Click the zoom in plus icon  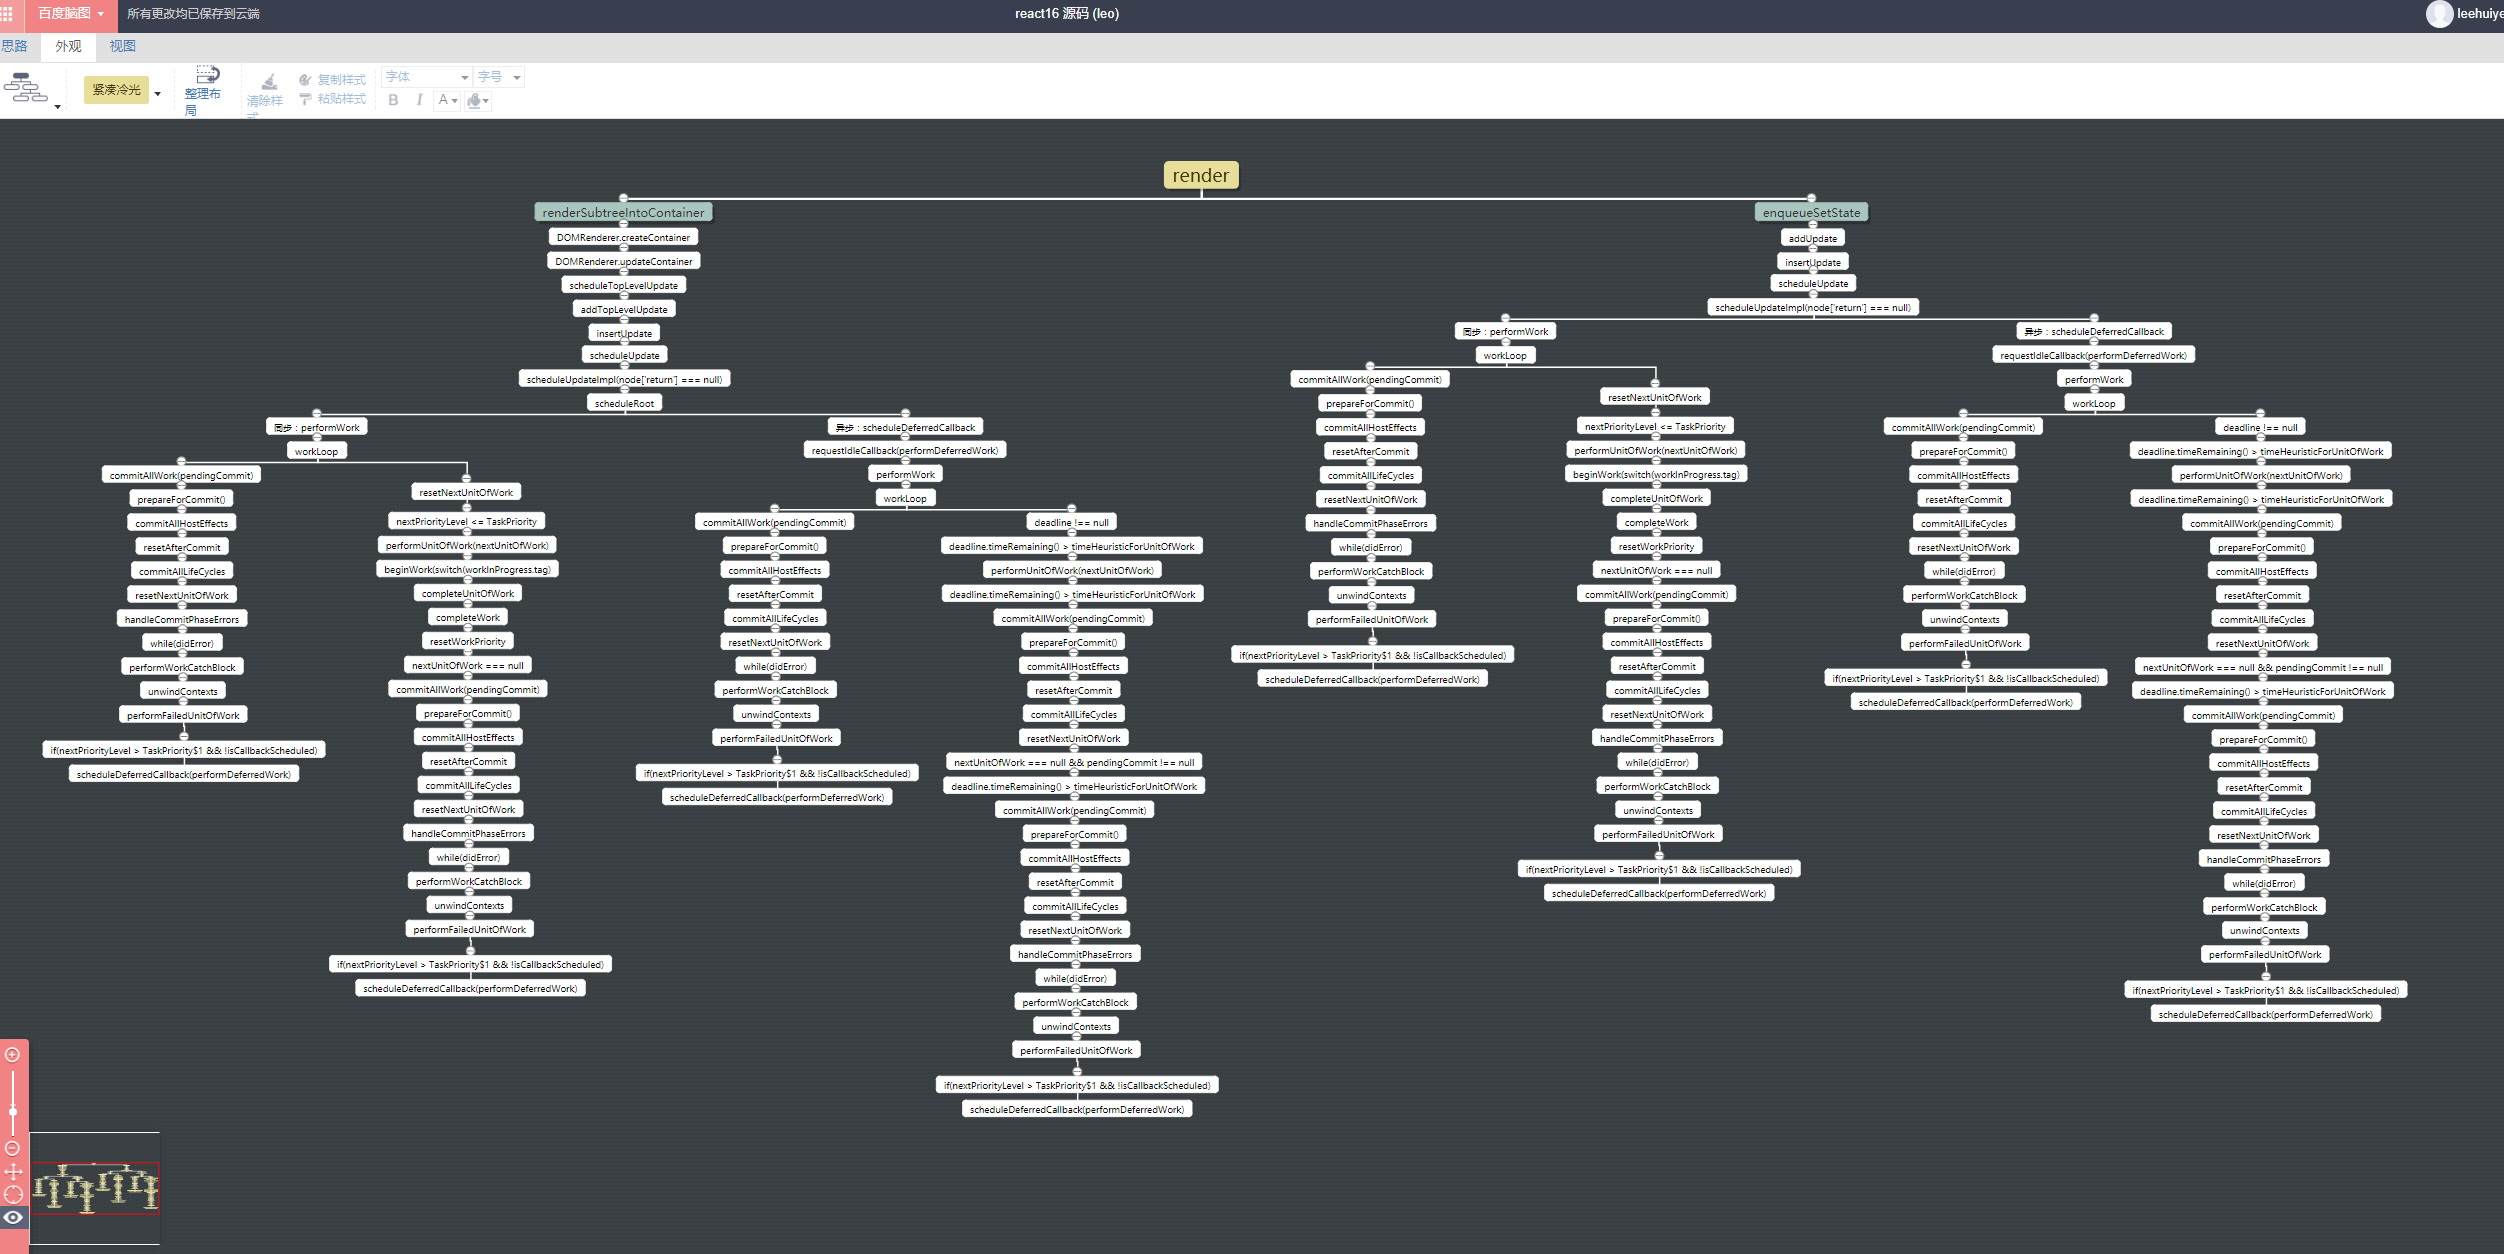[13, 1055]
